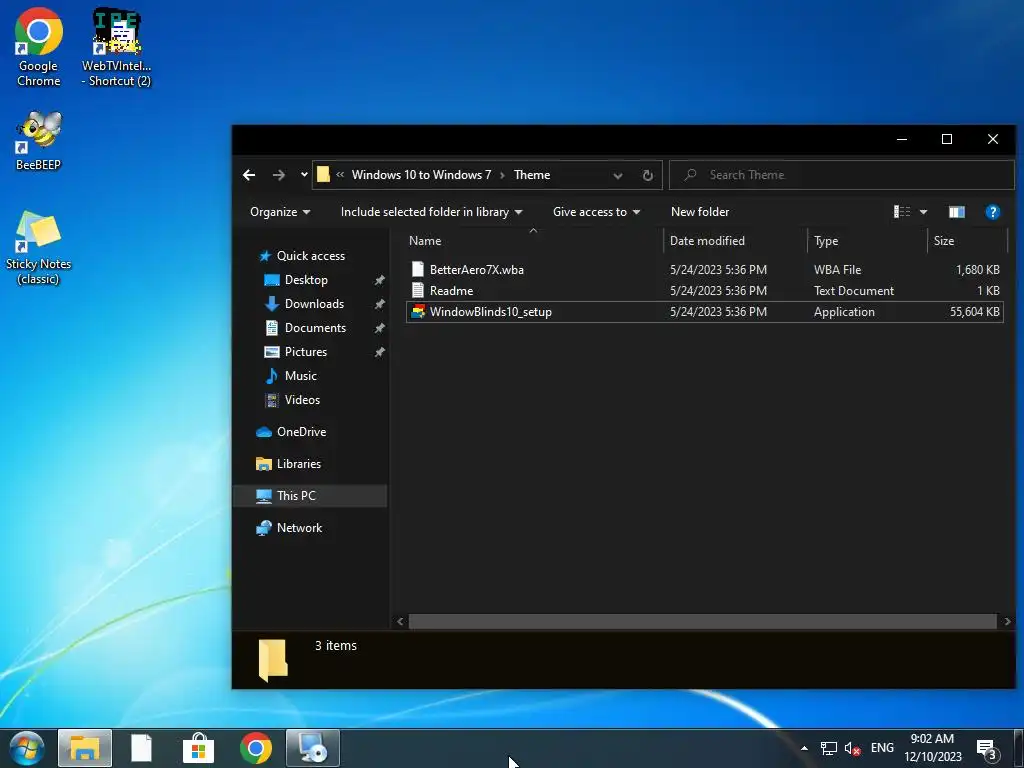The image size is (1024, 768).
Task: Click the 55,604 KB size cell
Action: point(975,312)
